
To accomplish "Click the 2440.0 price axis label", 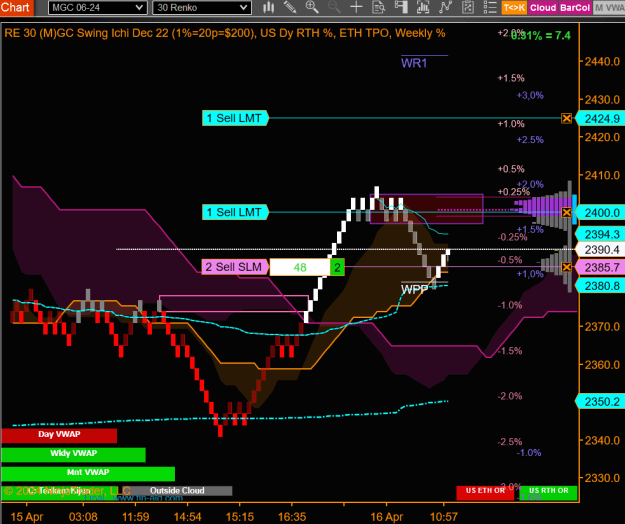I will (602, 62).
